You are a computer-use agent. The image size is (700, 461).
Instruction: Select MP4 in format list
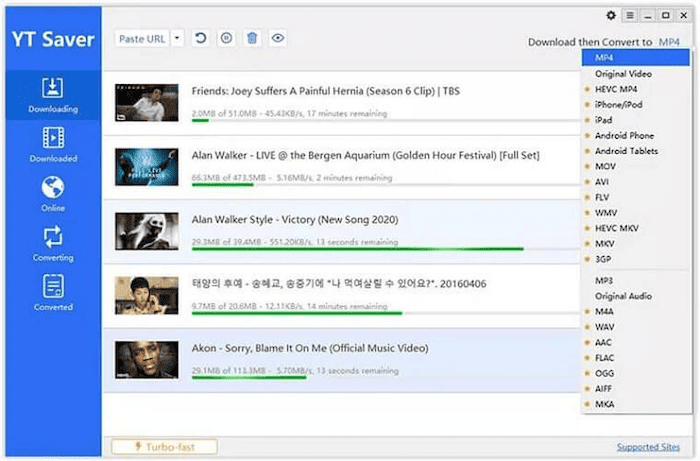(635, 58)
